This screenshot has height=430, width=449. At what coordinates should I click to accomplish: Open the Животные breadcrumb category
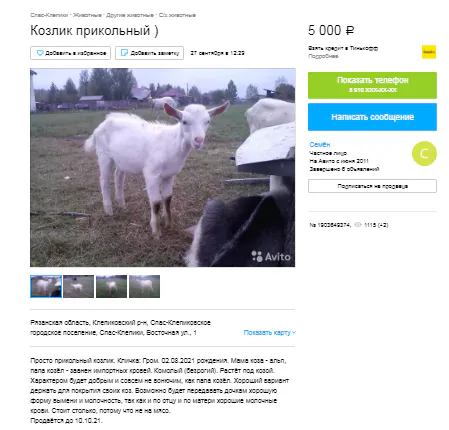[87, 15]
